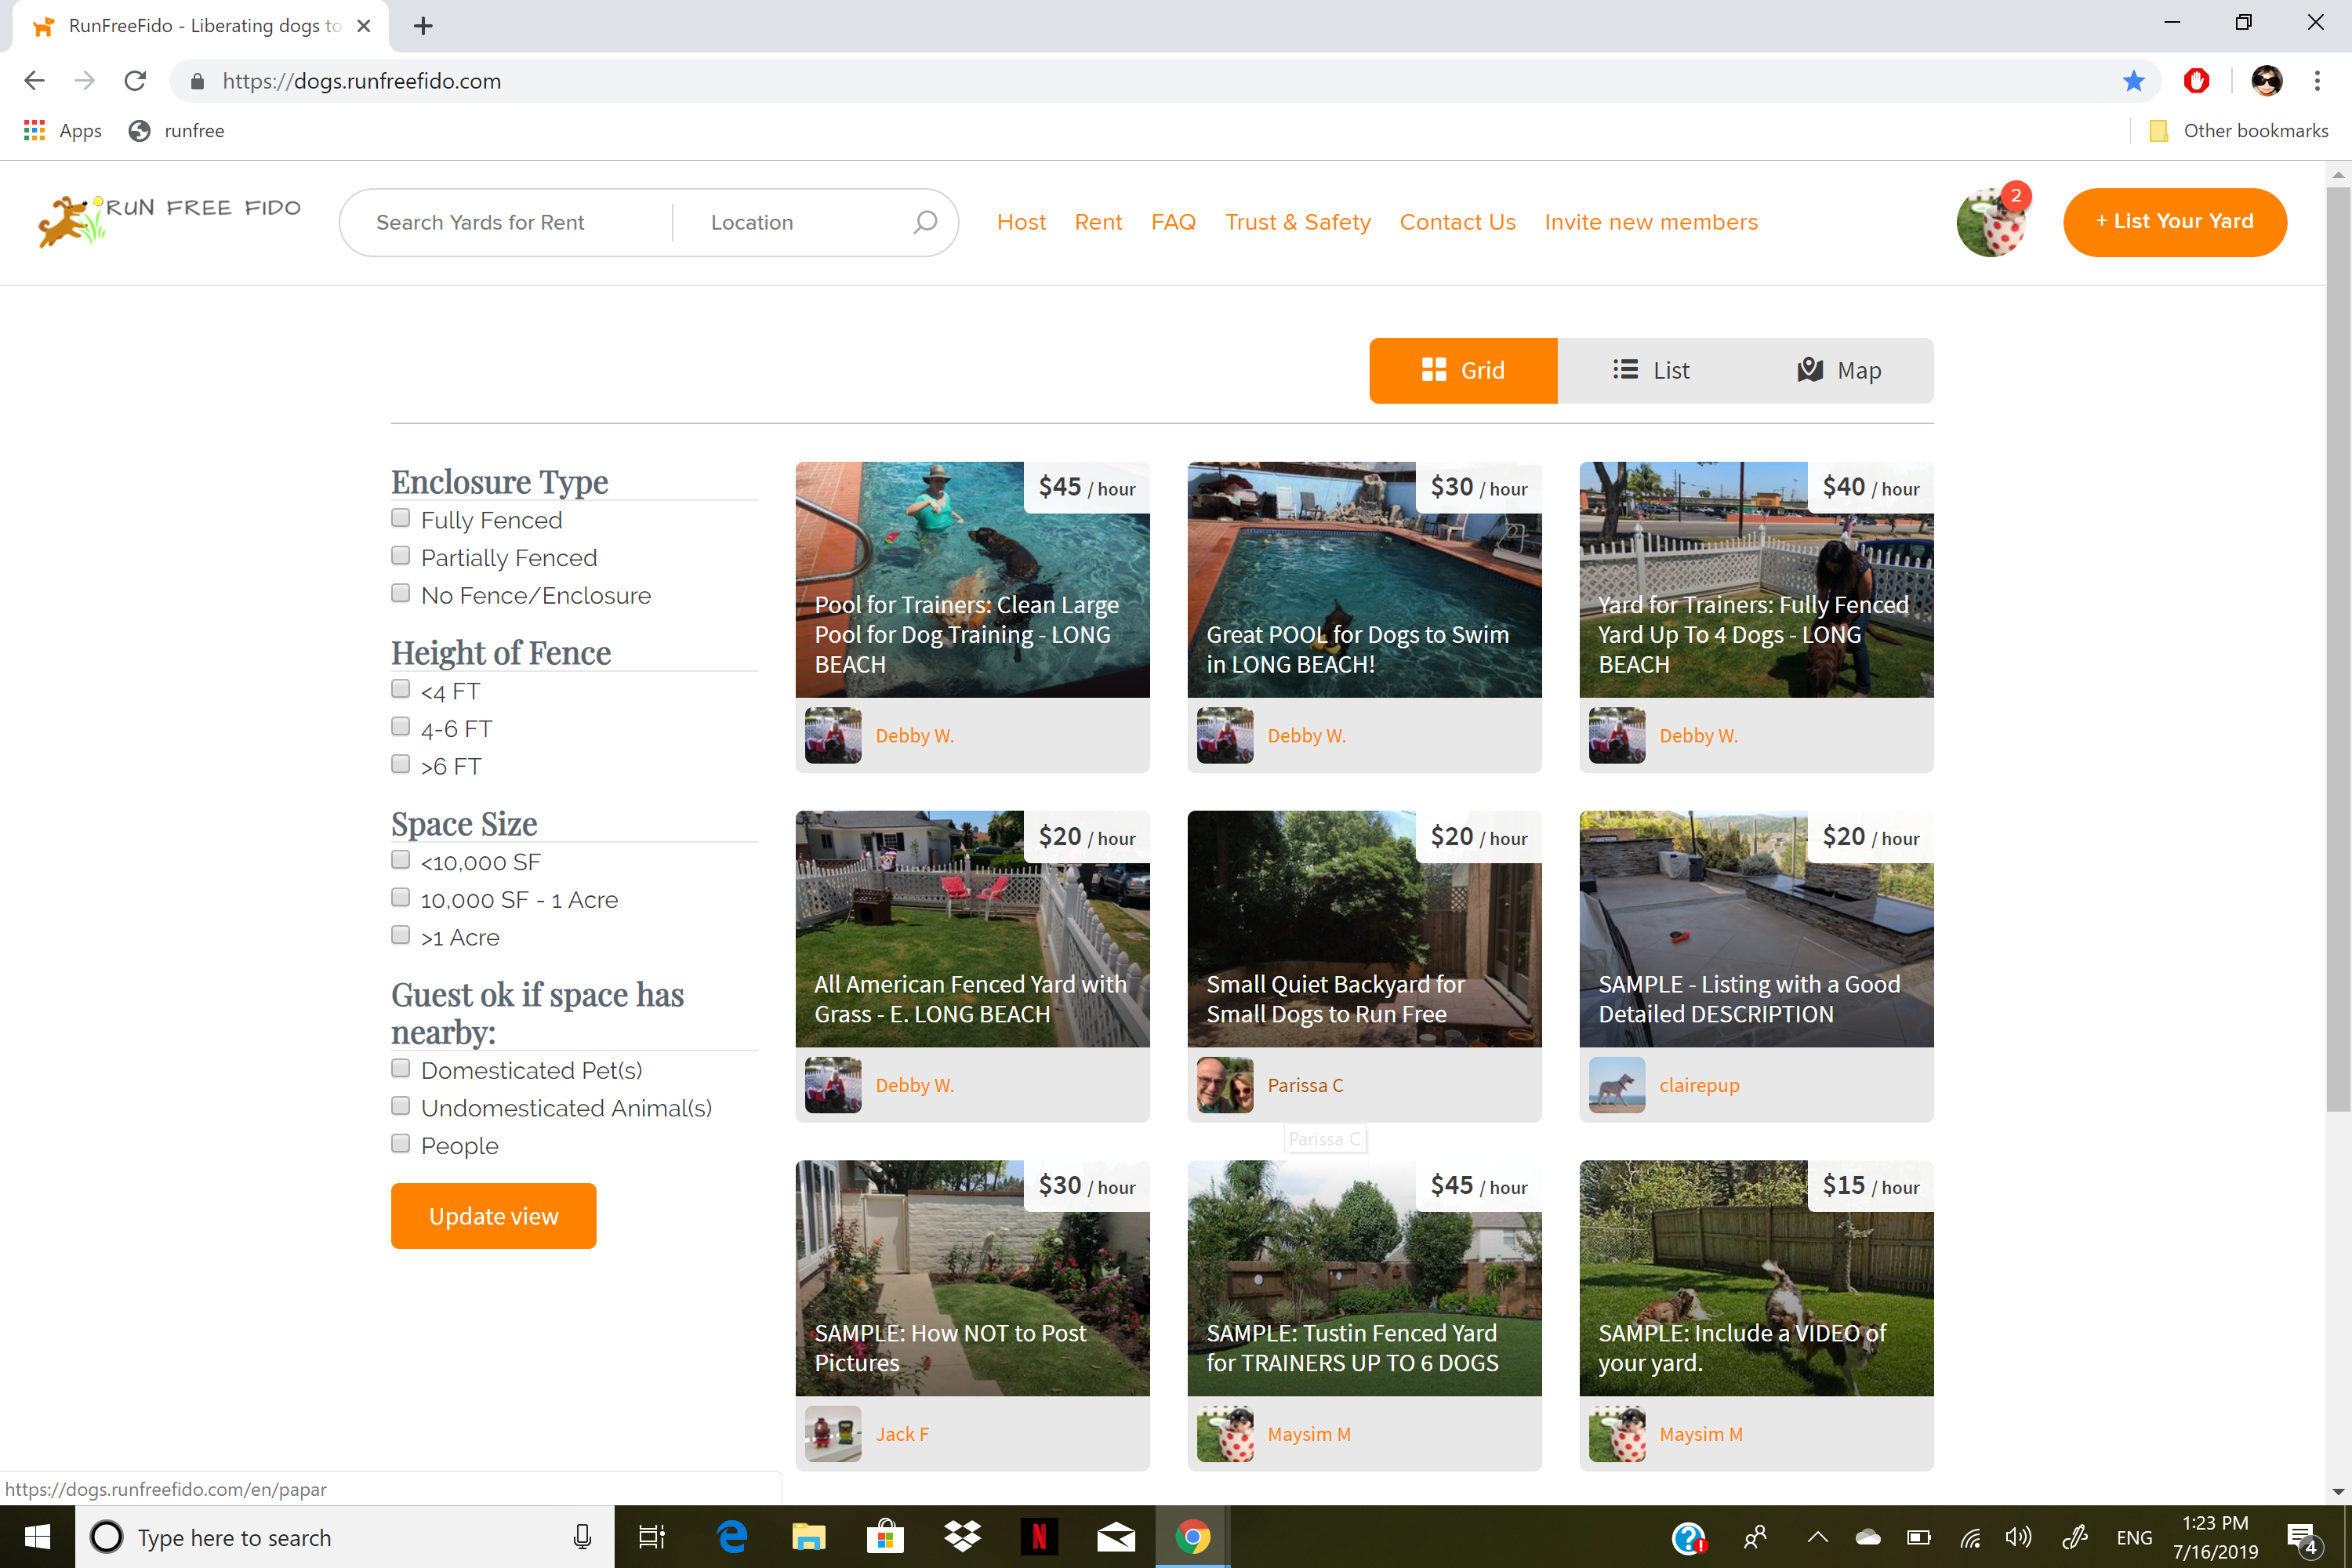Select the Grid view icon

click(x=1434, y=370)
